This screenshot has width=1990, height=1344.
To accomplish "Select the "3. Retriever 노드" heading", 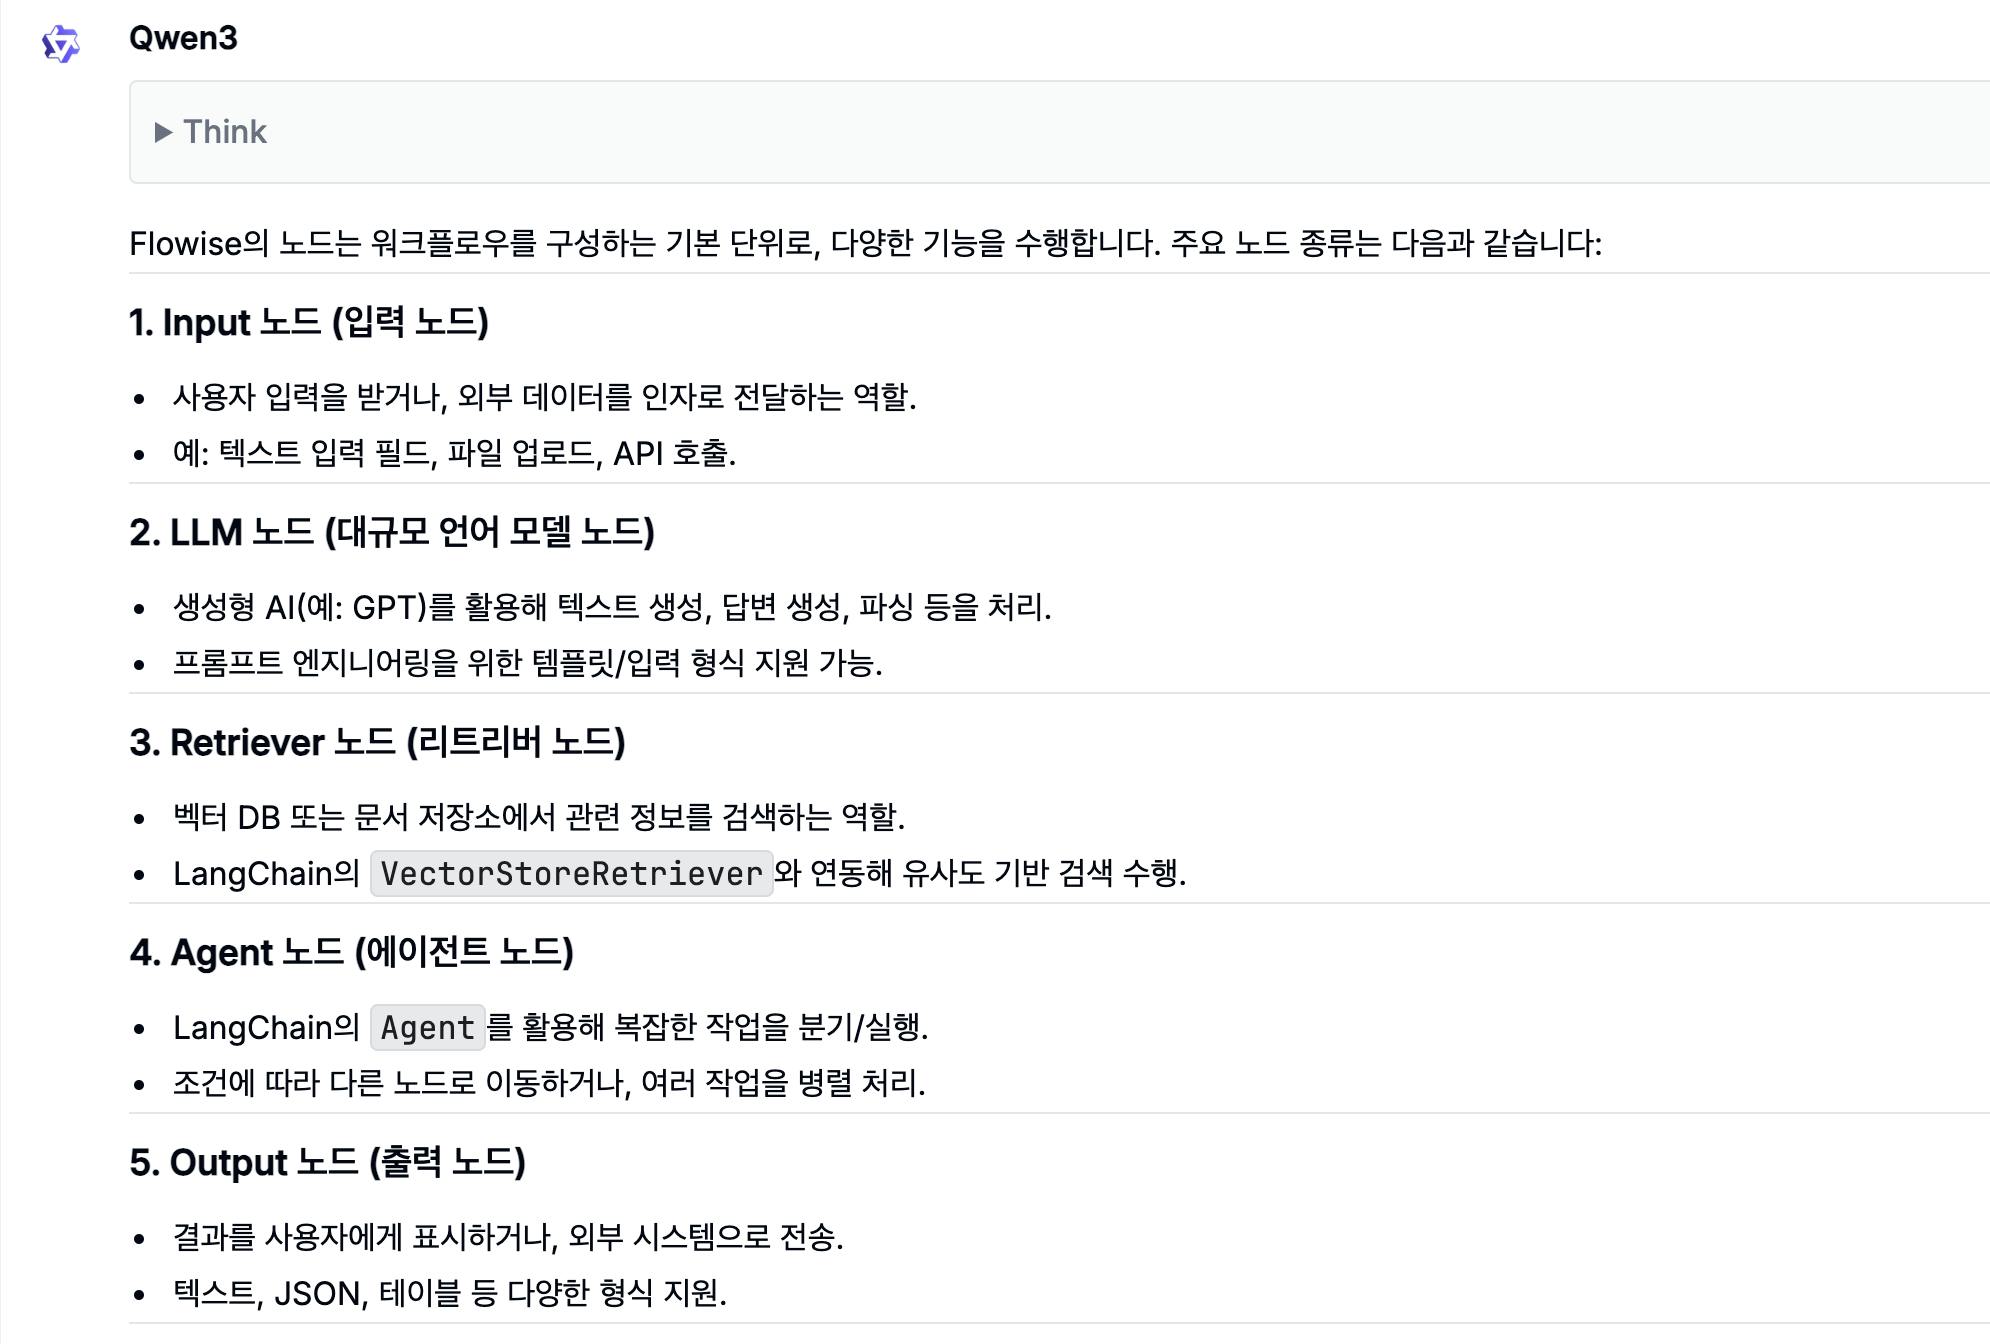I will click(x=377, y=743).
